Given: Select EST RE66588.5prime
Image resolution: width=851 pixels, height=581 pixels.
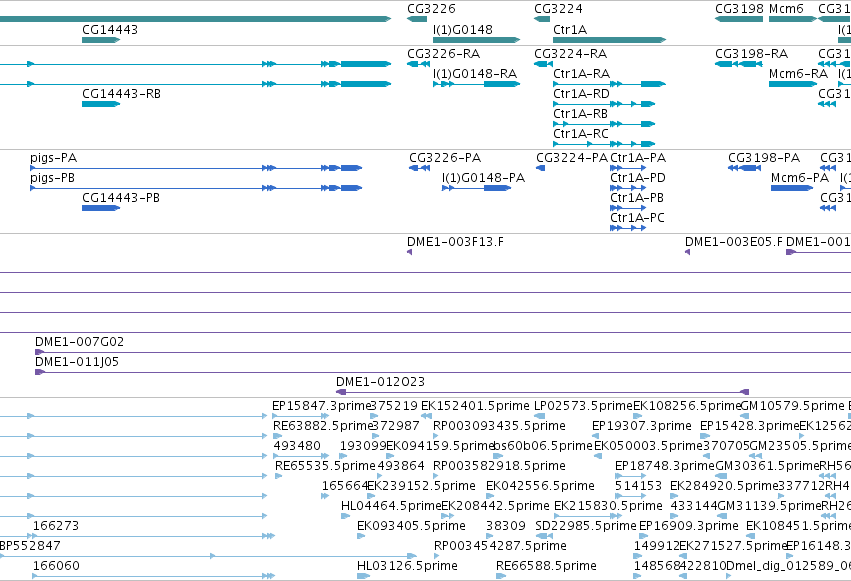Looking at the screenshot, I should (x=546, y=566).
